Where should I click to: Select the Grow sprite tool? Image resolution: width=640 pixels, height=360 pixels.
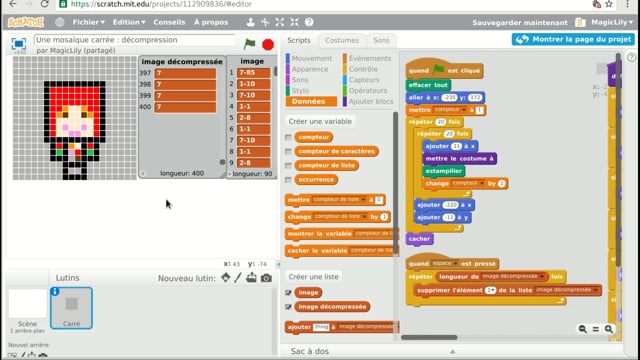point(280,22)
